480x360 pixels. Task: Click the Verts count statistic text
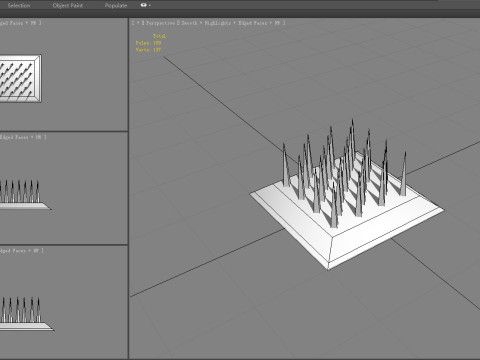pyautogui.click(x=148, y=50)
